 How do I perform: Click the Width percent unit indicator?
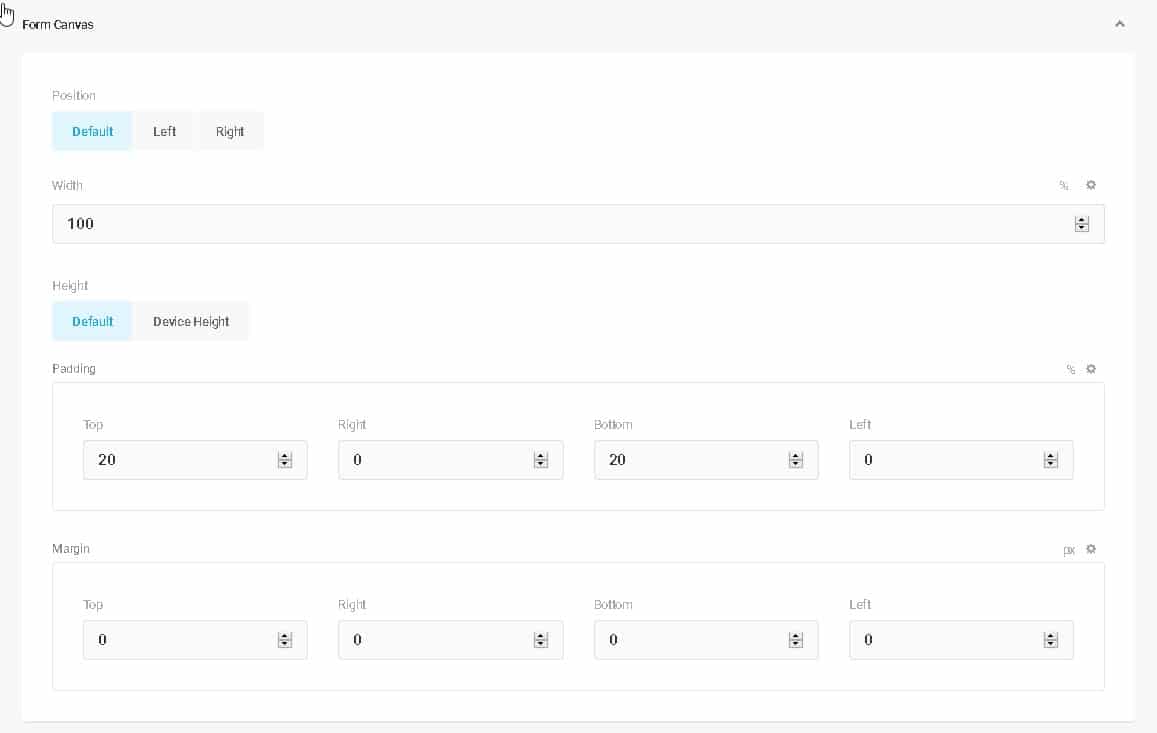pyautogui.click(x=1064, y=186)
